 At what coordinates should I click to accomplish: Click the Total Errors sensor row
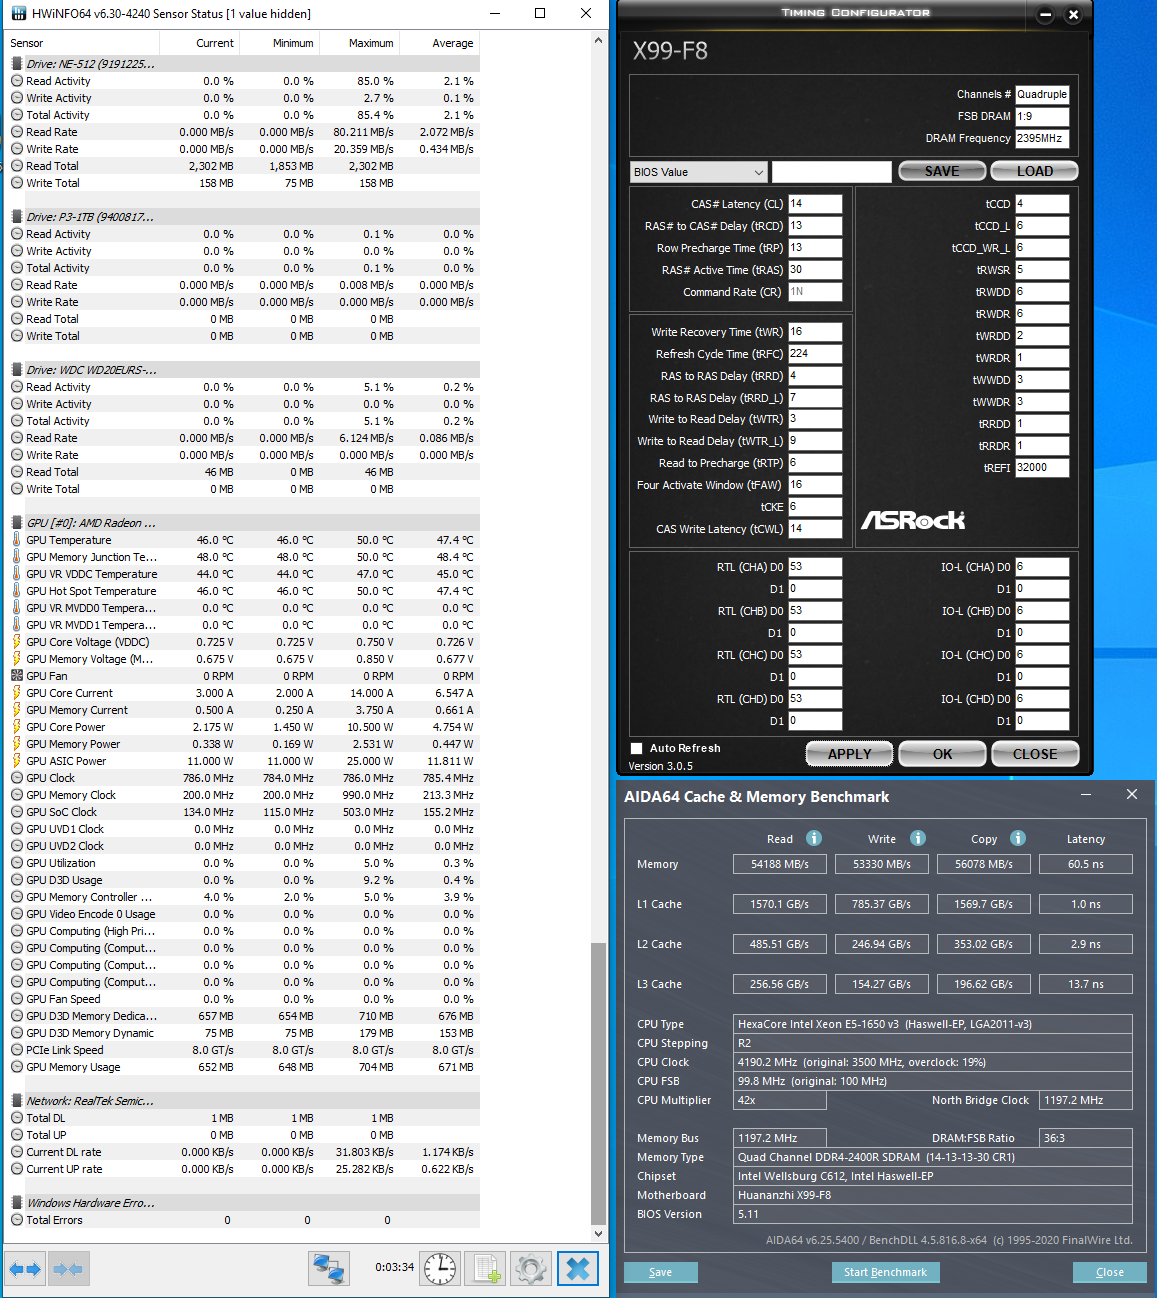coord(244,1220)
